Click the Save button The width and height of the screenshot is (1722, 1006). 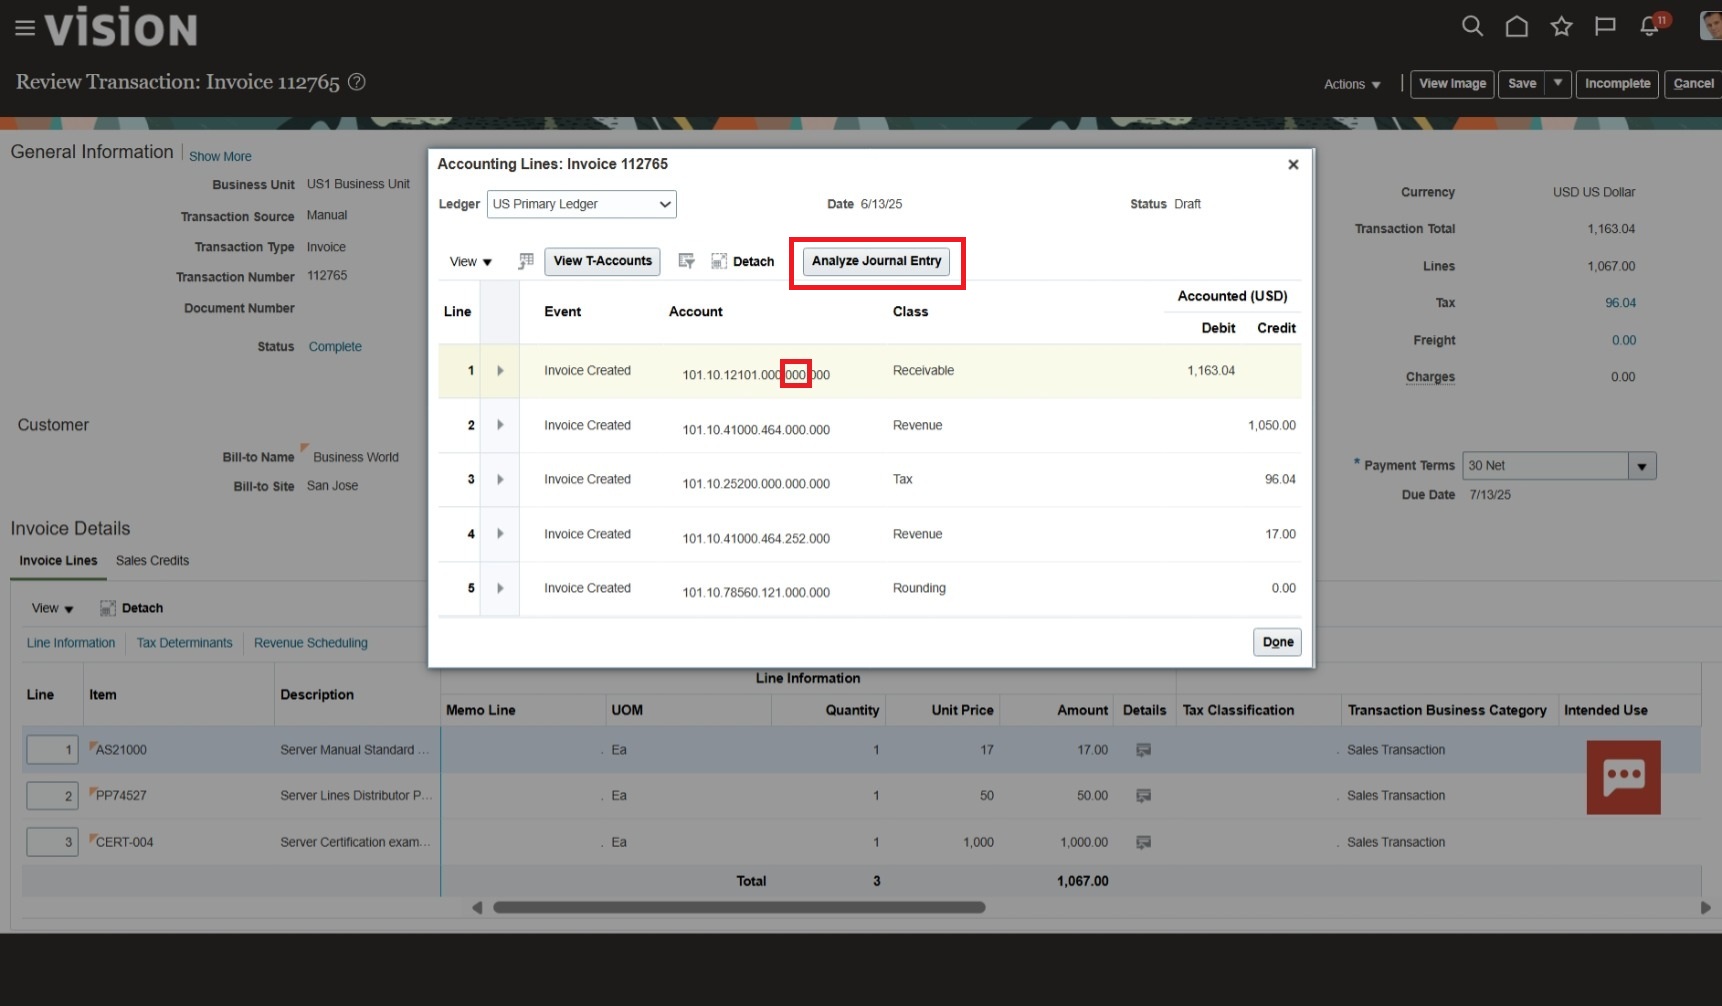(x=1522, y=84)
